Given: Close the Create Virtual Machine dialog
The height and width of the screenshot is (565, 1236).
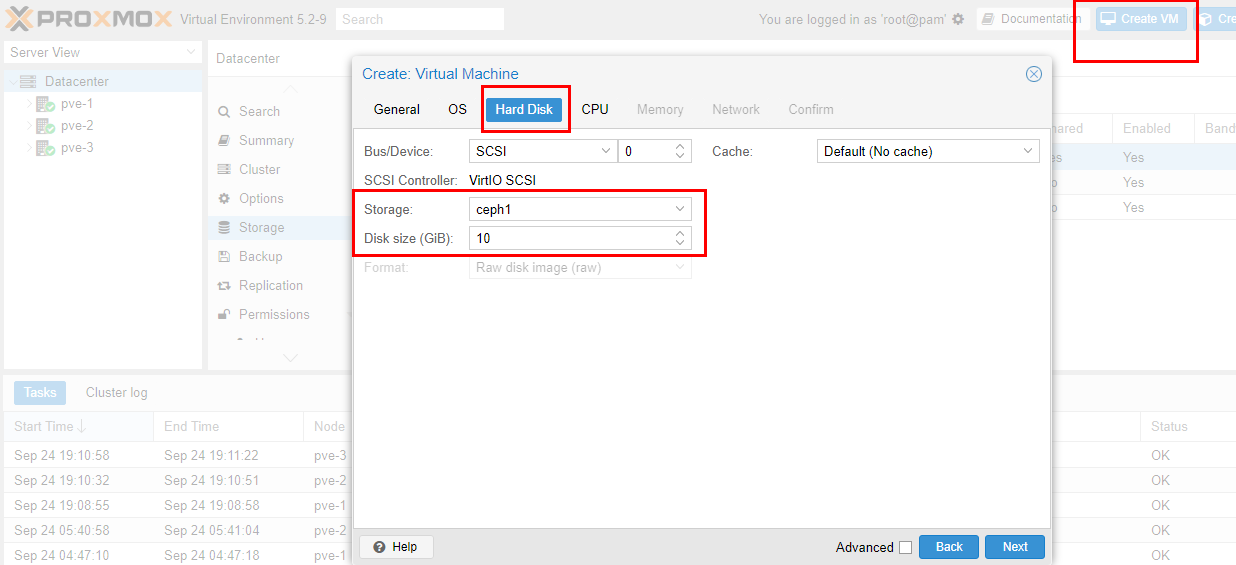Looking at the screenshot, I should pyautogui.click(x=1034, y=74).
